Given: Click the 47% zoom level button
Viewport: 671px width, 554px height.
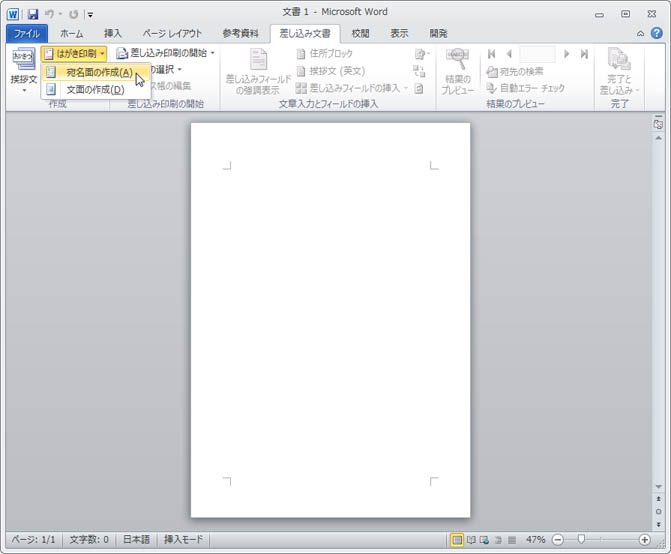Looking at the screenshot, I should tap(535, 539).
